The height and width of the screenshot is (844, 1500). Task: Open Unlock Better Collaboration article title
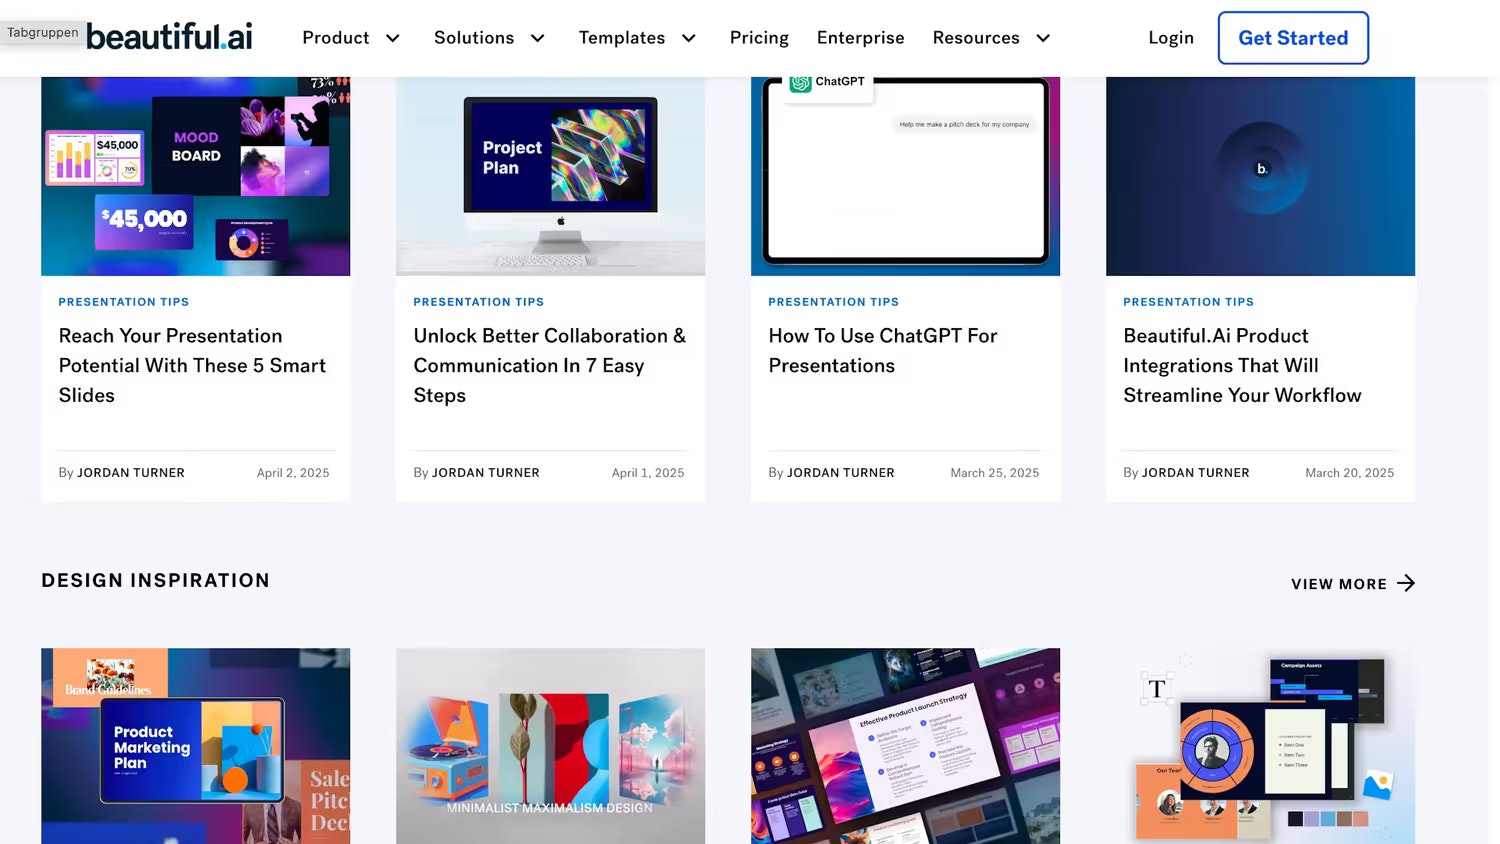(x=549, y=365)
